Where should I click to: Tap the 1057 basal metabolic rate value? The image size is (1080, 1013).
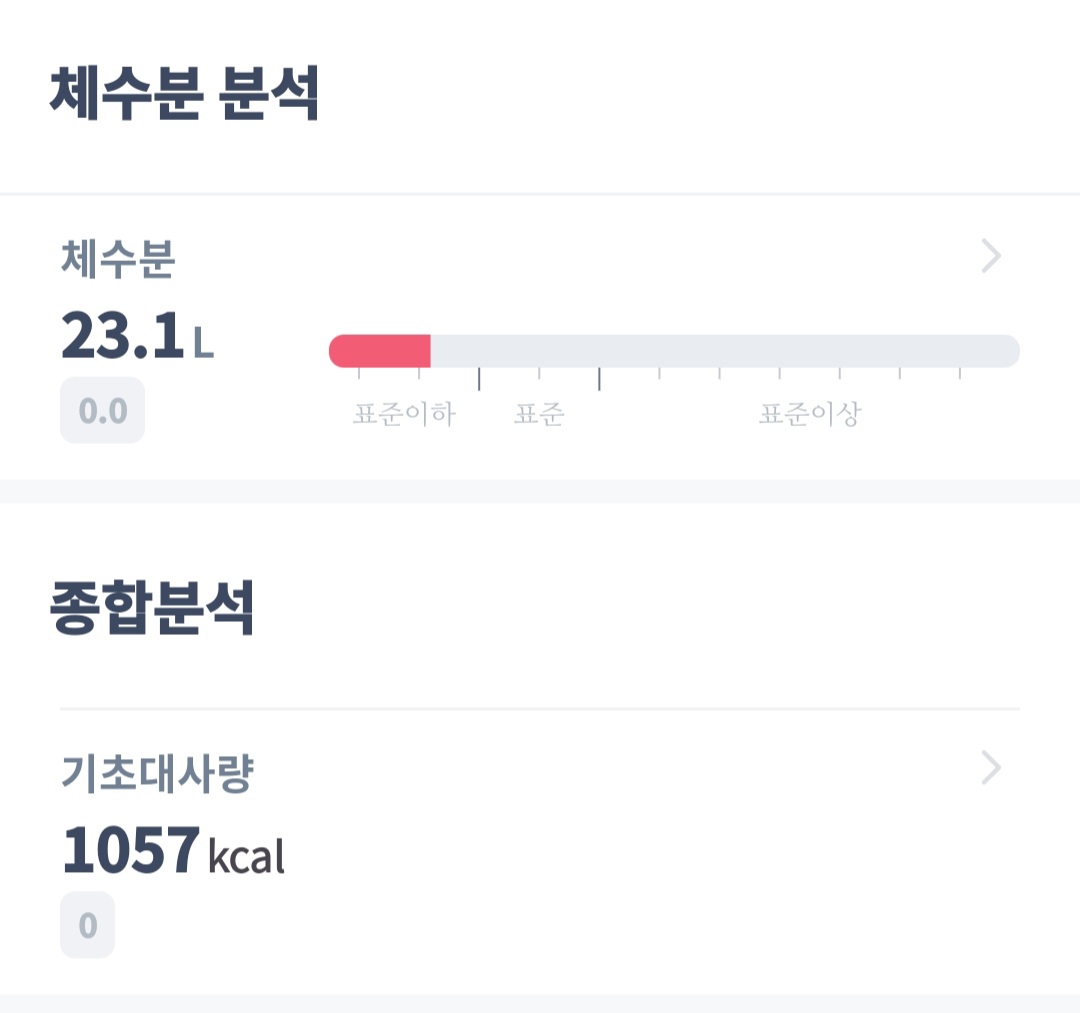tap(131, 851)
